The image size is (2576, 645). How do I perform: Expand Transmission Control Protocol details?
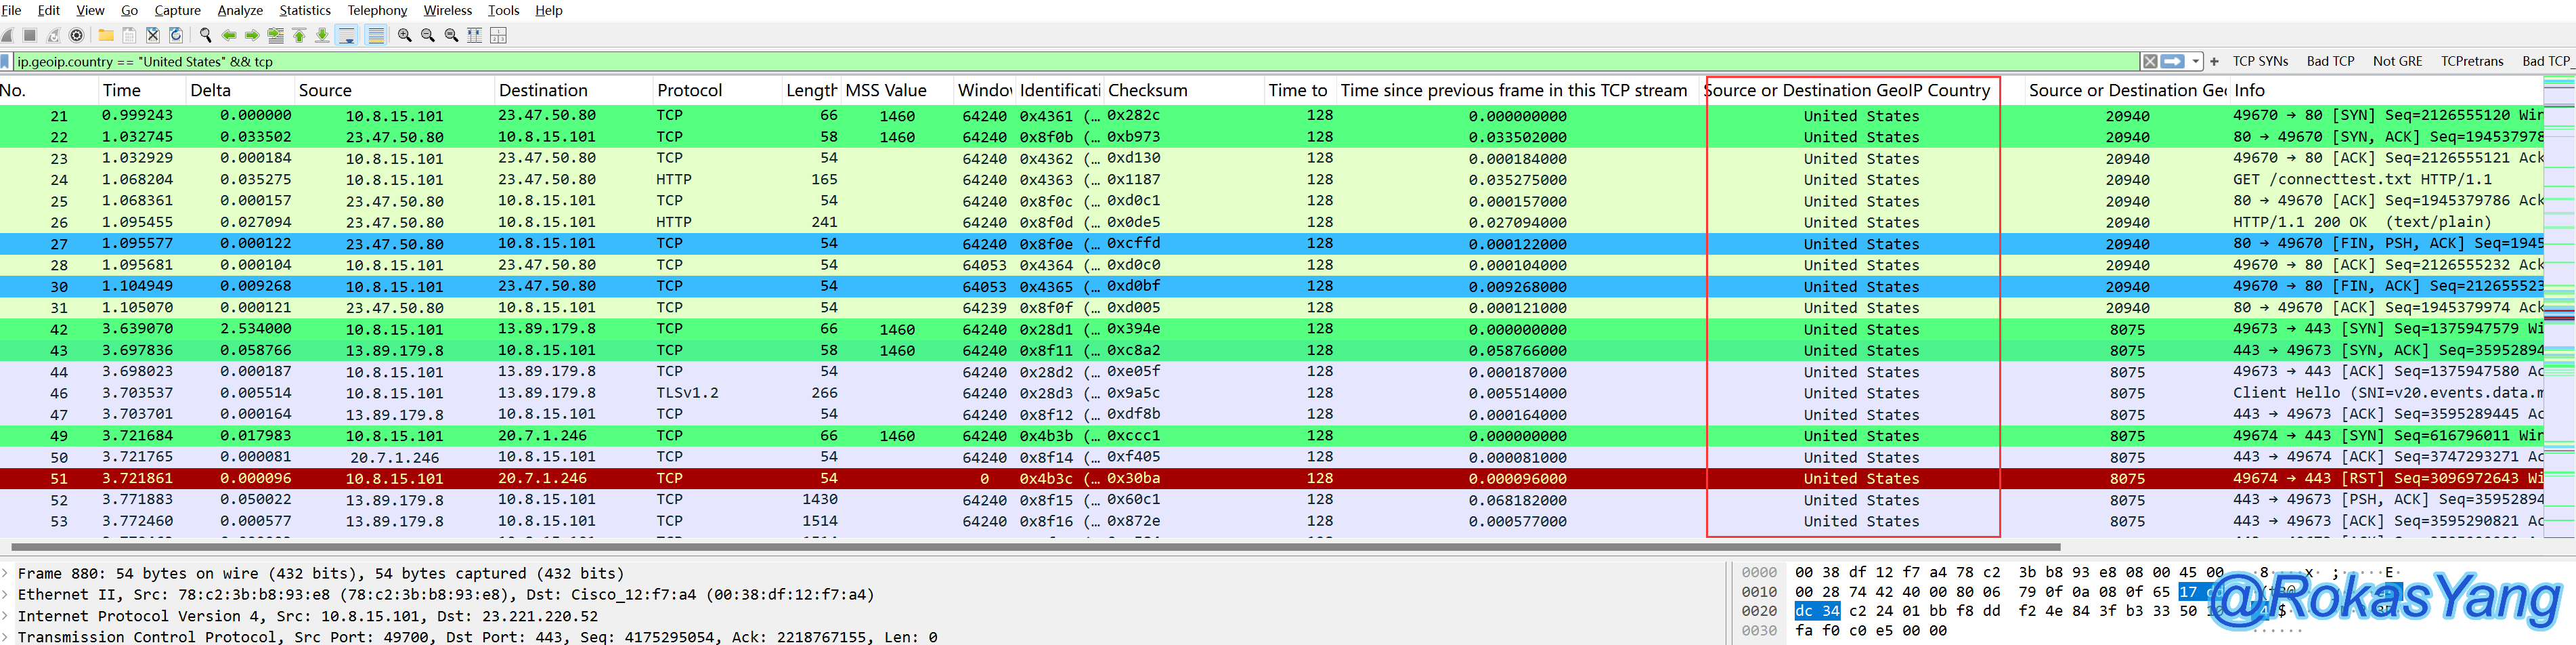(6, 637)
